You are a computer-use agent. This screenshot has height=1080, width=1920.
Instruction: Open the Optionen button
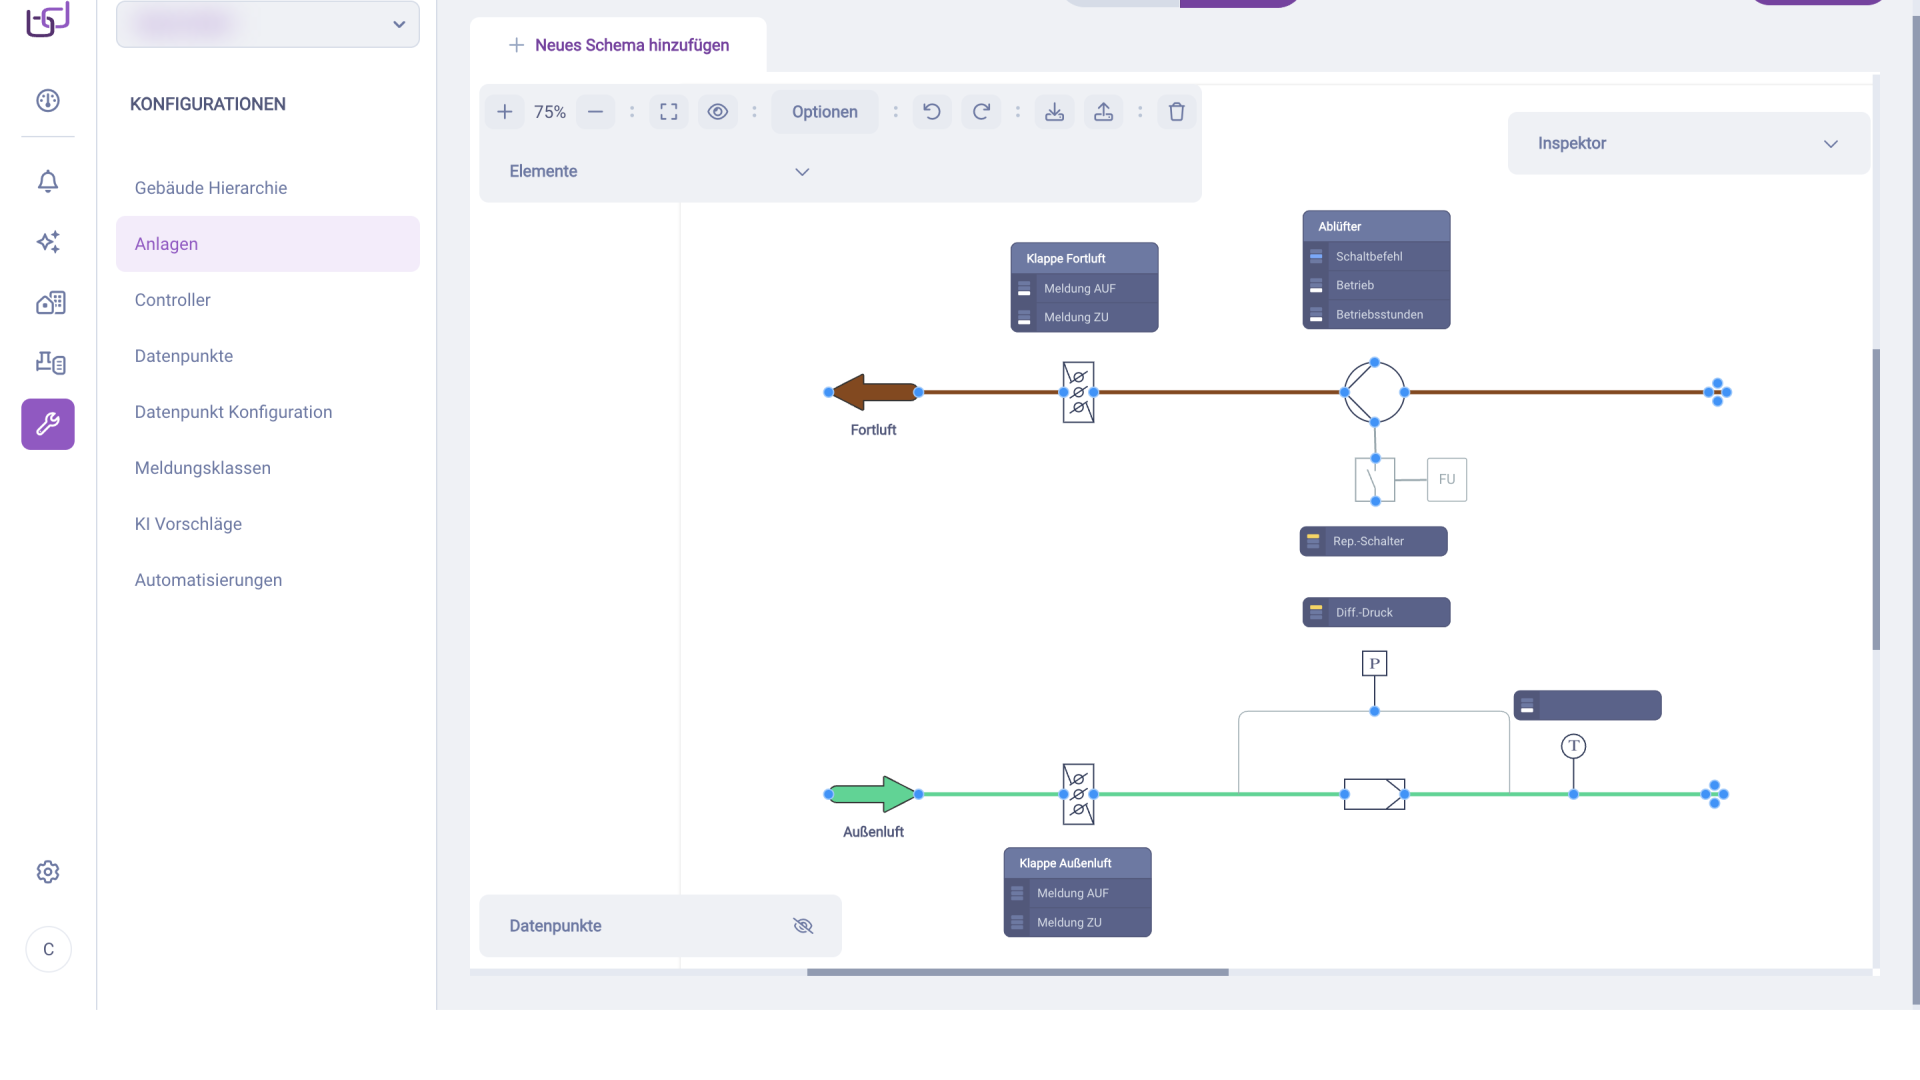pos(824,112)
